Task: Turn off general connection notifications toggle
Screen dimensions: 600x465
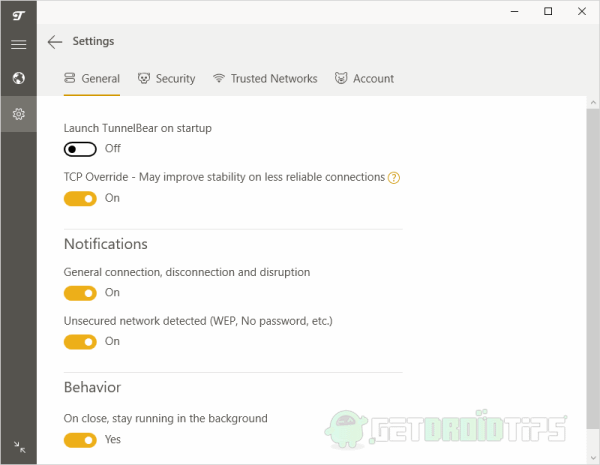Action: click(x=80, y=293)
